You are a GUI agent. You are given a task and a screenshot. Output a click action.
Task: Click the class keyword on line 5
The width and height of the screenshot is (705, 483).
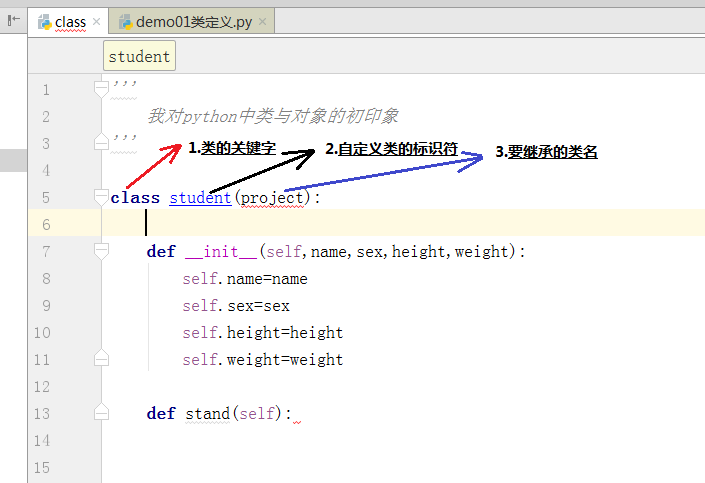pos(135,198)
